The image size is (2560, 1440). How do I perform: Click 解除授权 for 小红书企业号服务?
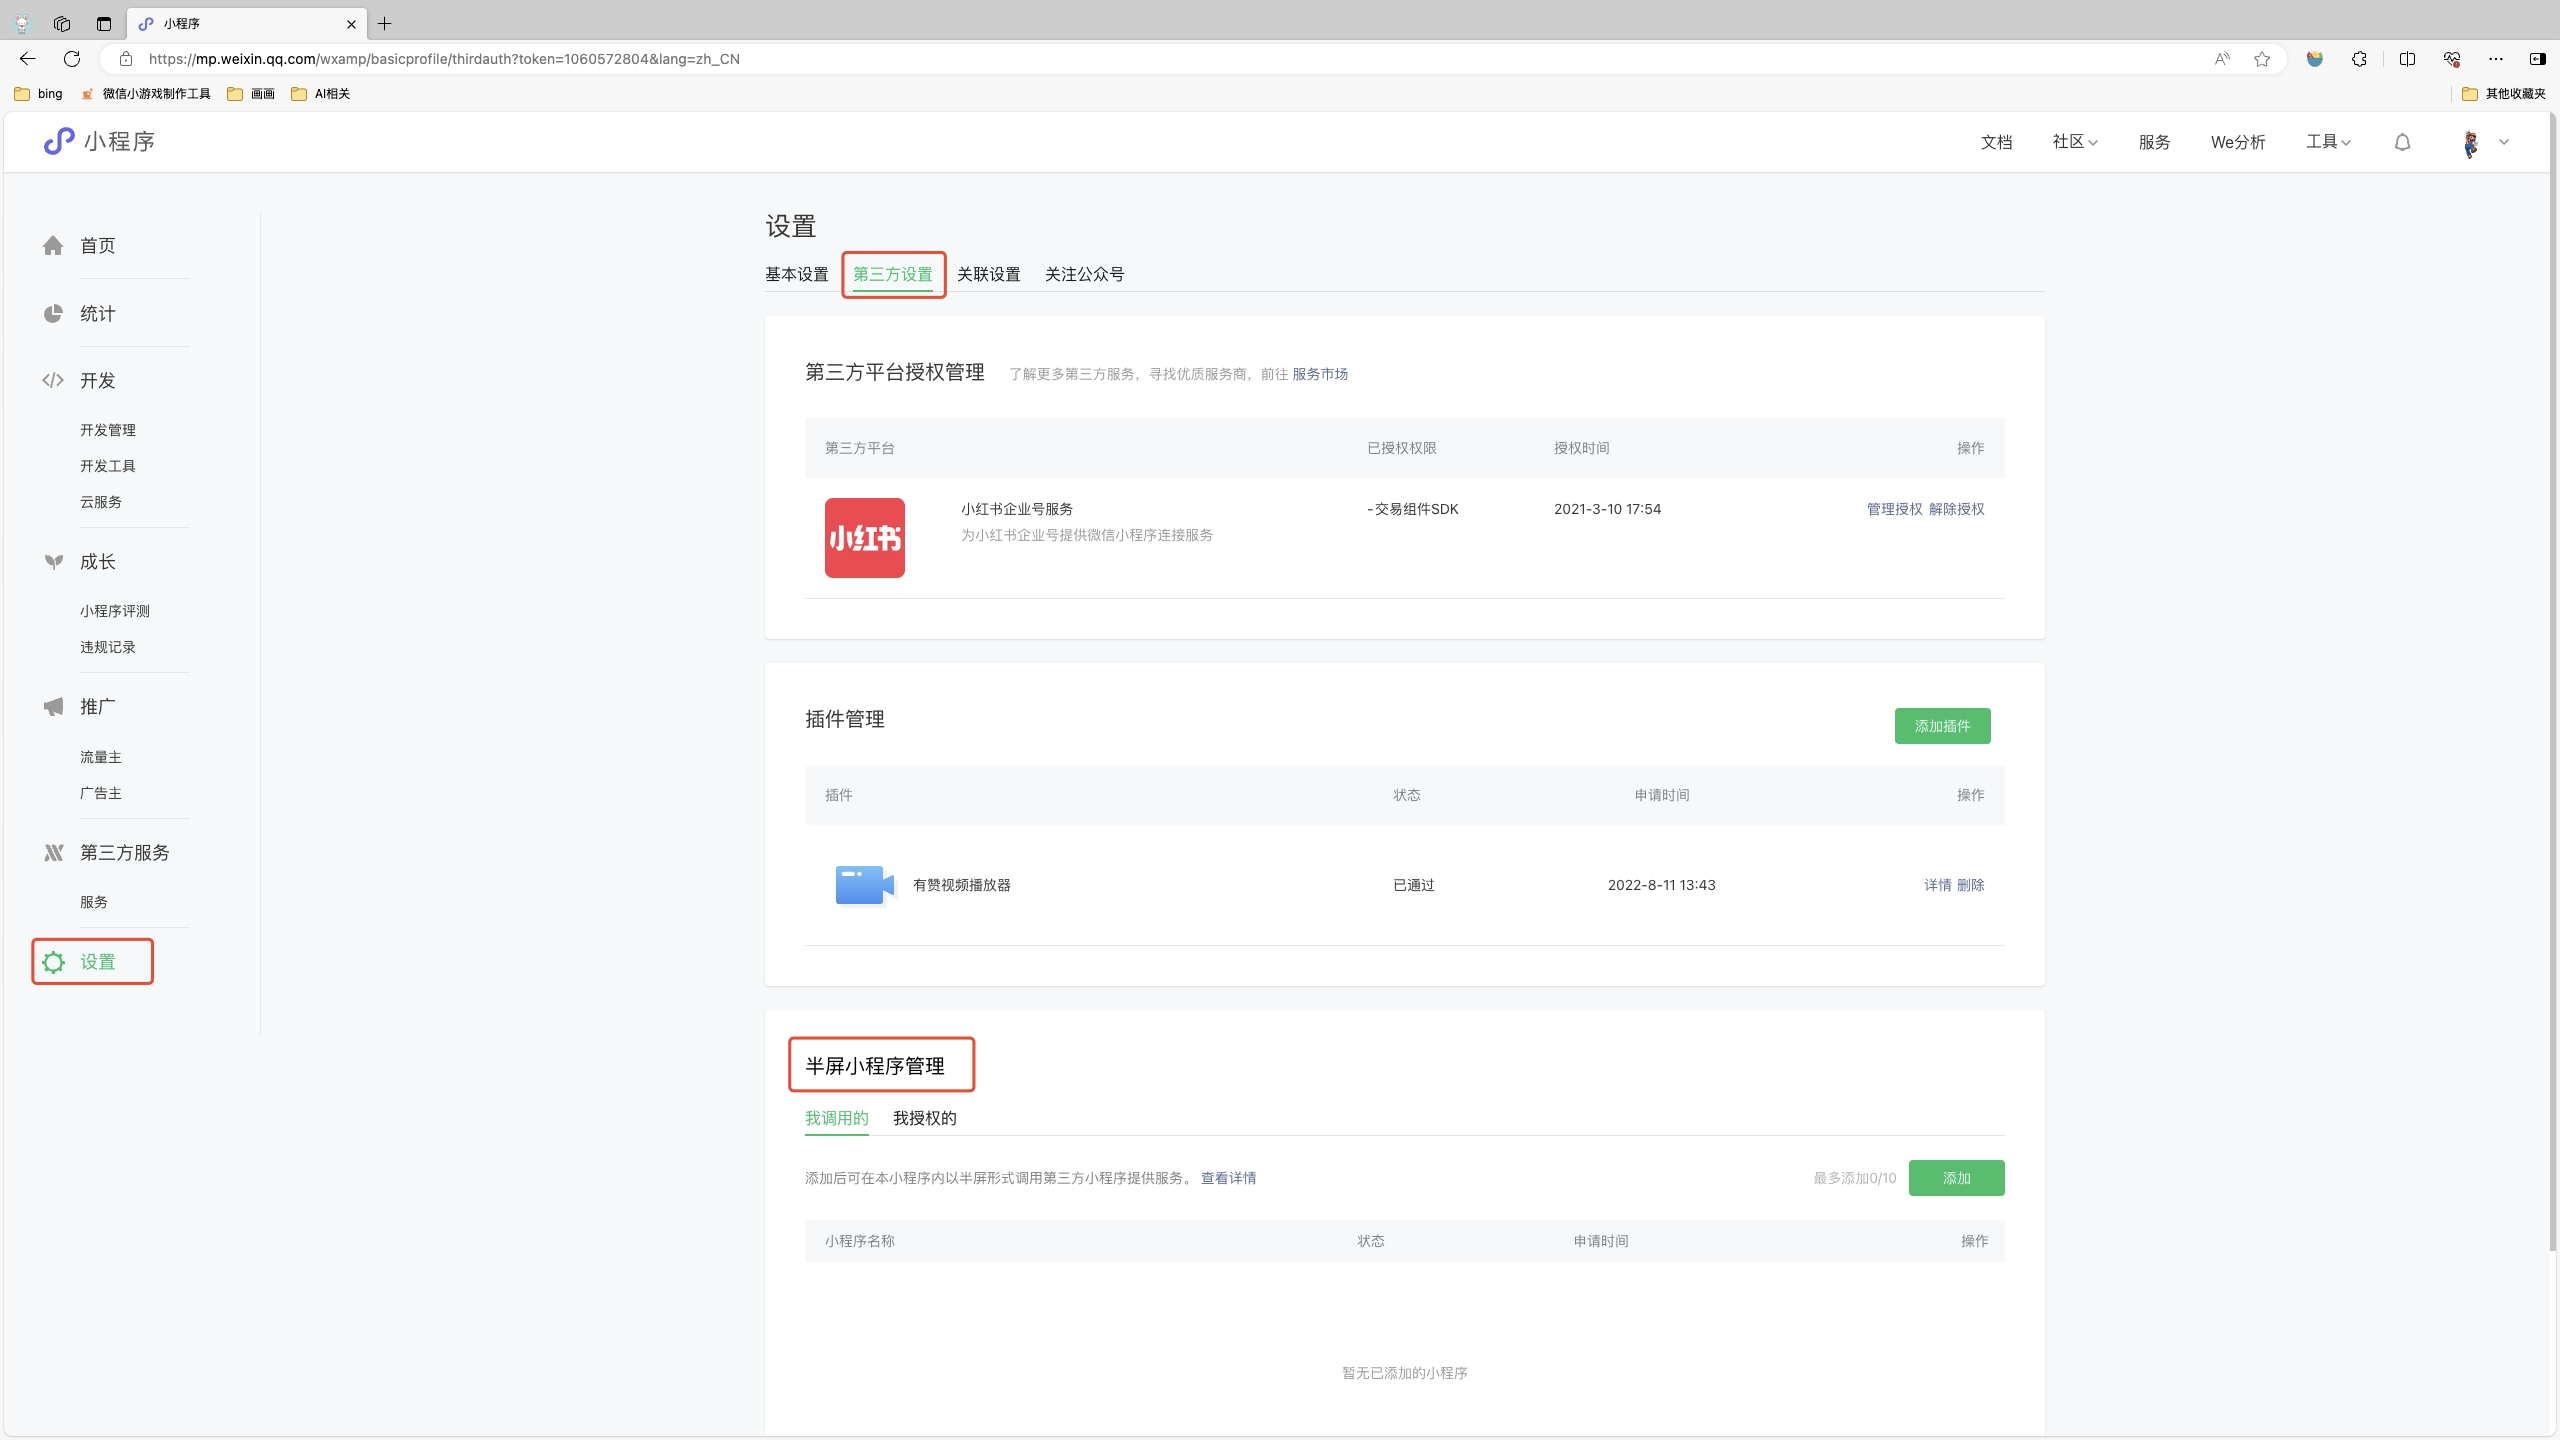coord(1956,509)
